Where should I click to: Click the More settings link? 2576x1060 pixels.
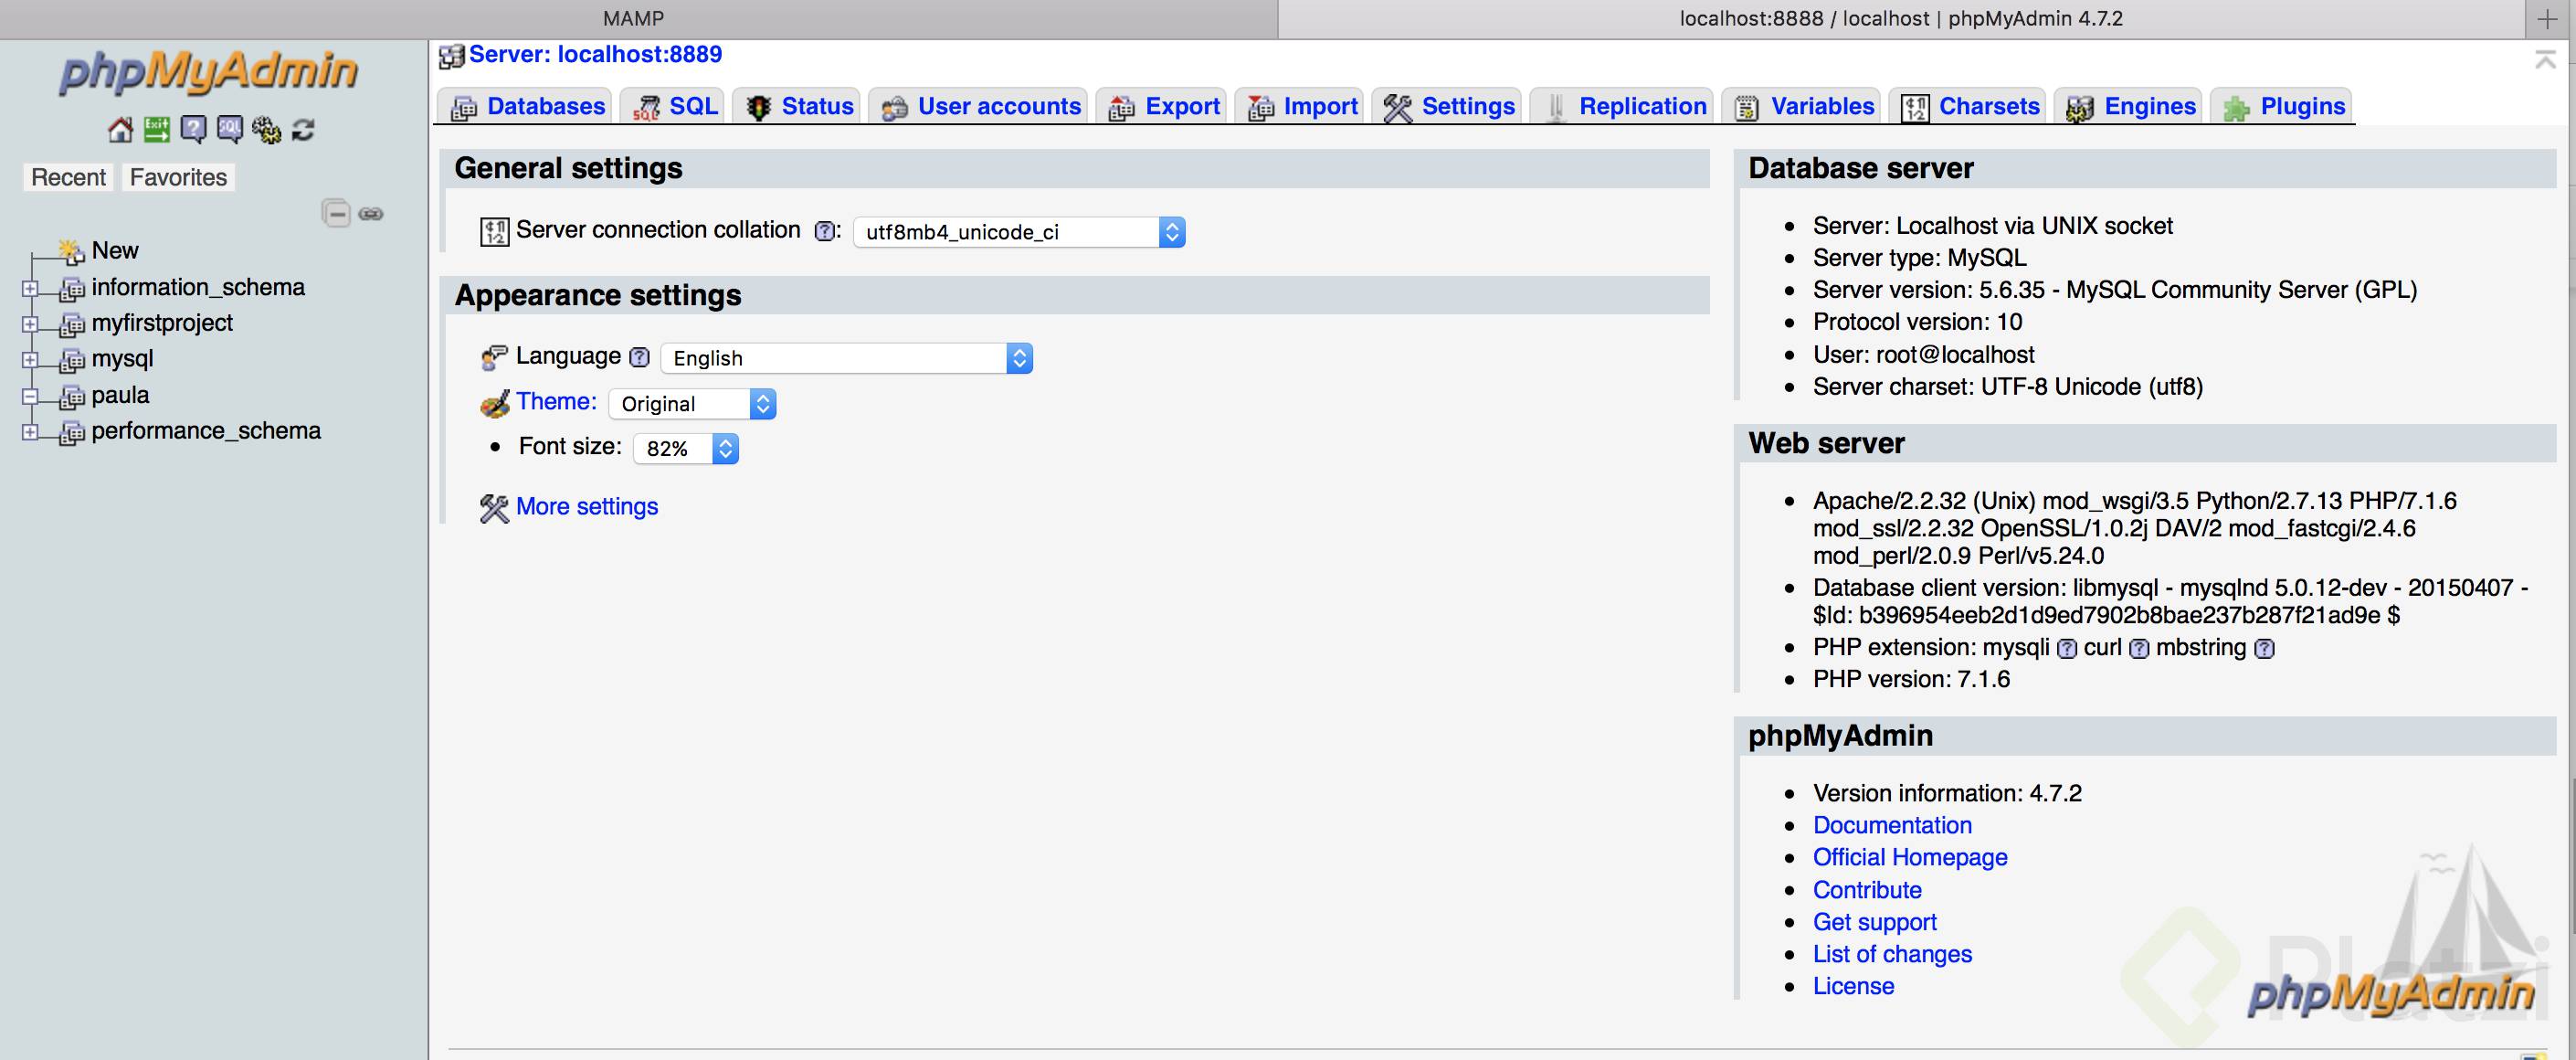(x=586, y=507)
